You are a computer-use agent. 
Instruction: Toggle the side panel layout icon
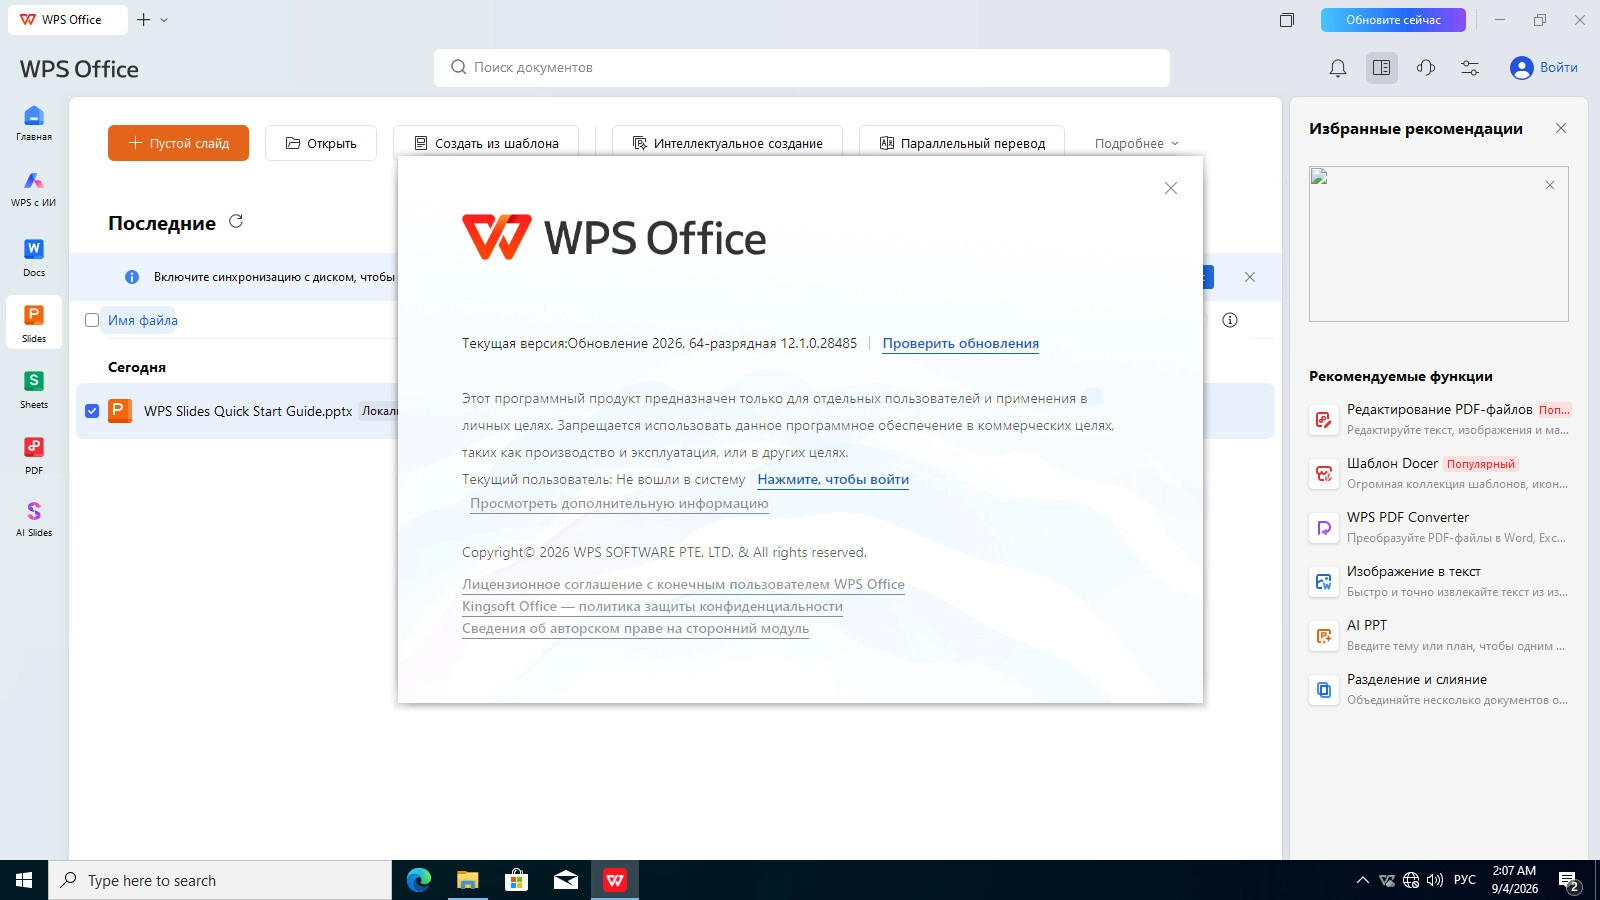(1382, 68)
